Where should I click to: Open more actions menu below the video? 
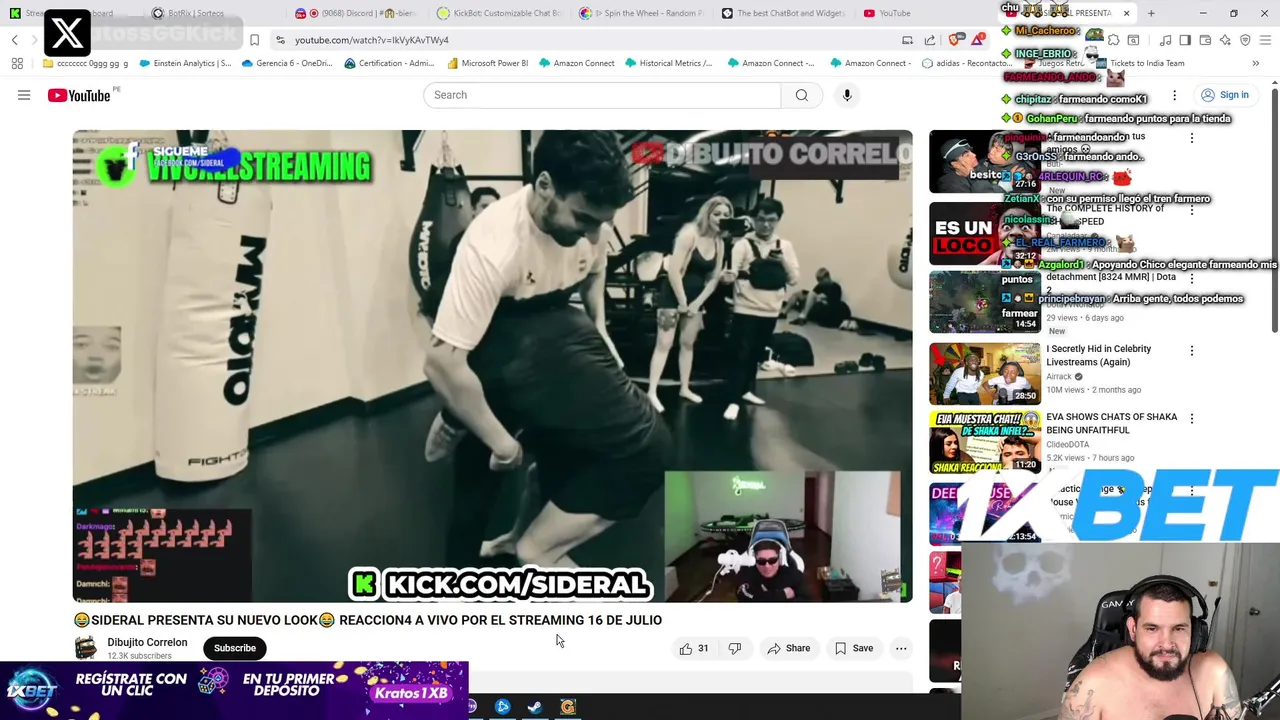(901, 648)
